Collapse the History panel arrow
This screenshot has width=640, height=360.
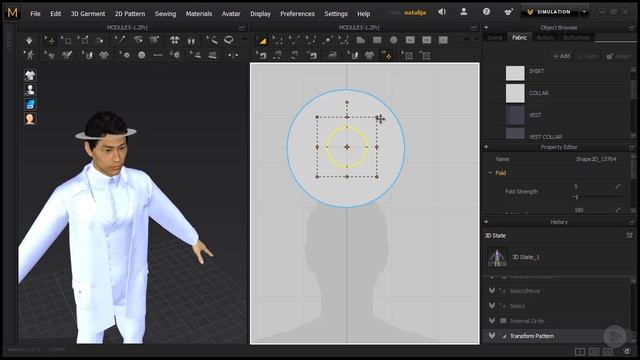(x=486, y=222)
